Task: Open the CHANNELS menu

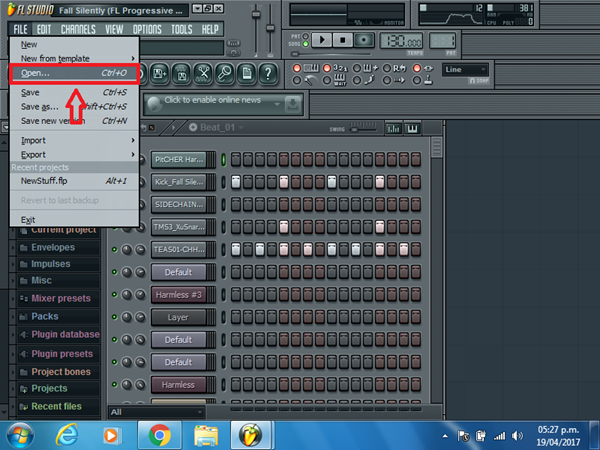Action: click(x=78, y=29)
